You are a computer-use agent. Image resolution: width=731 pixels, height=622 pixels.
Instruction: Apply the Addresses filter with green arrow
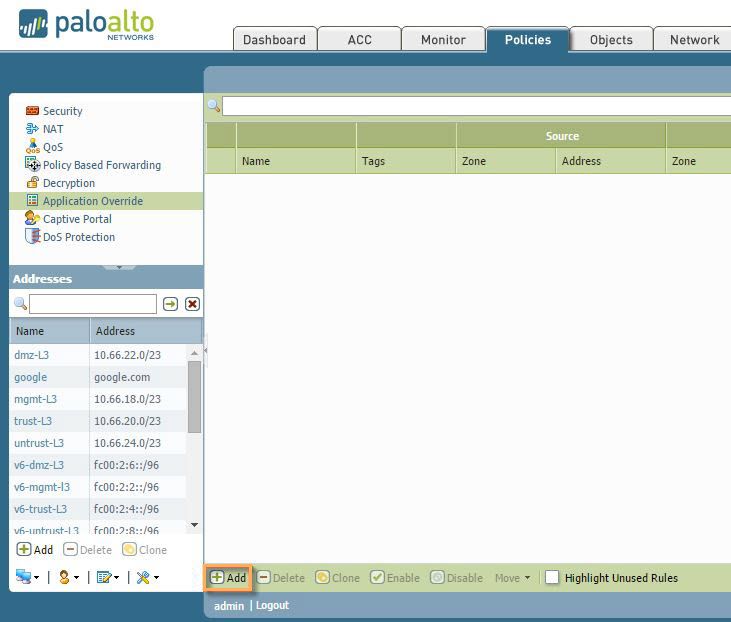pyautogui.click(x=170, y=304)
